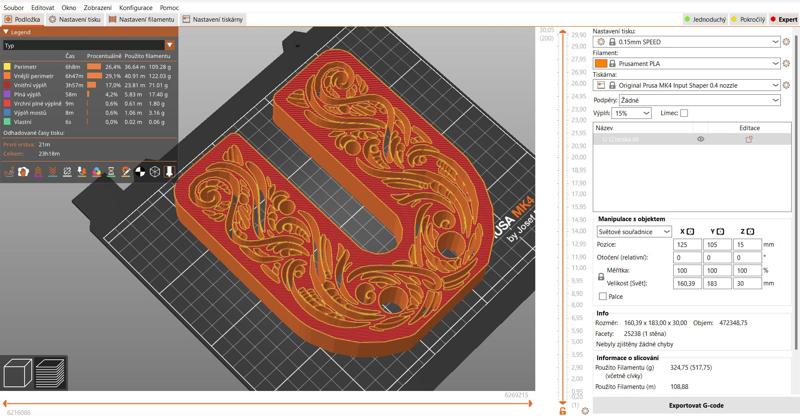Open printer settings gear next to Original Prusa MK4
Image resolution: width=800 pixels, height=416 pixels.
[x=786, y=85]
